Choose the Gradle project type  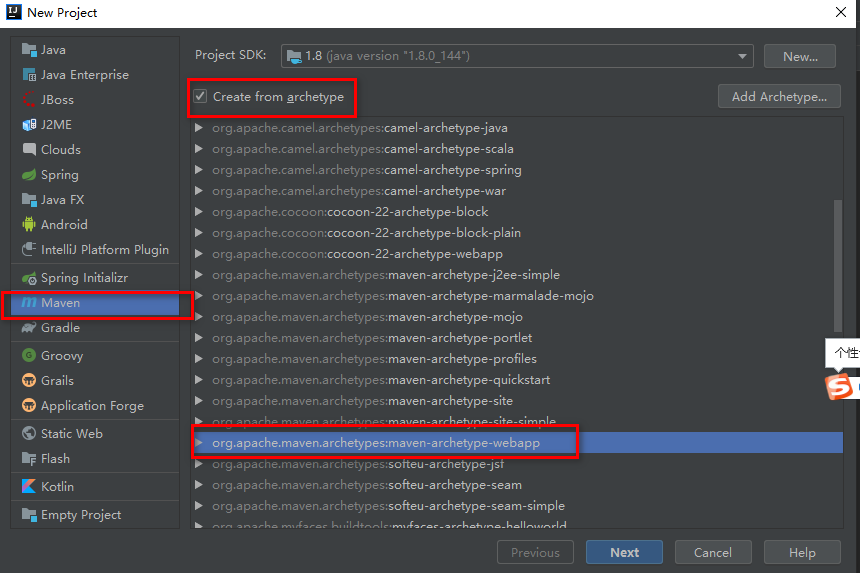[95, 328]
